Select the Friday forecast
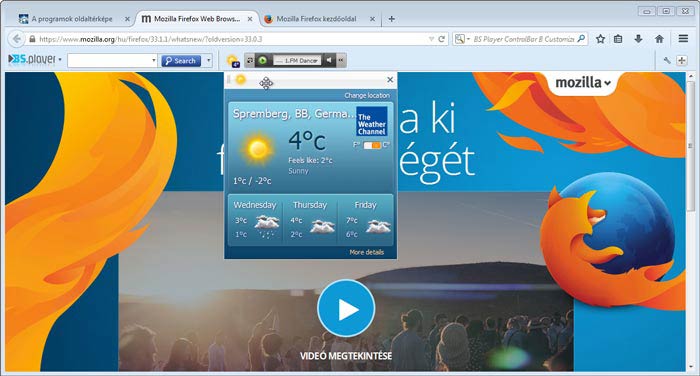This screenshot has height=376, width=700. click(x=366, y=219)
